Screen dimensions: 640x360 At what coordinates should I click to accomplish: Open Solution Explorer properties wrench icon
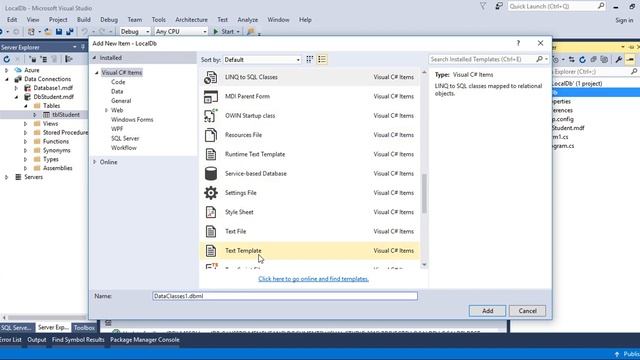619,60
